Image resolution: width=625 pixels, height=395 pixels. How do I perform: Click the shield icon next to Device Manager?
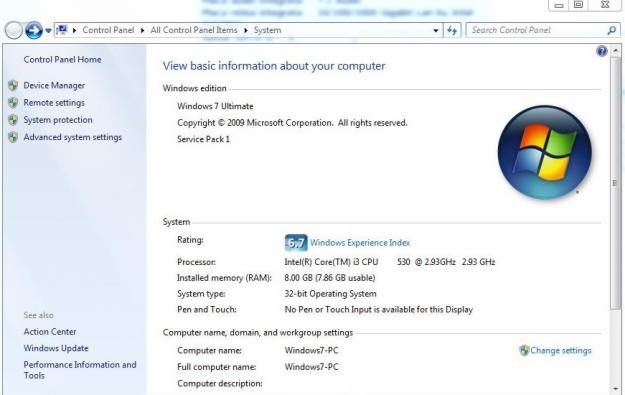(13, 85)
